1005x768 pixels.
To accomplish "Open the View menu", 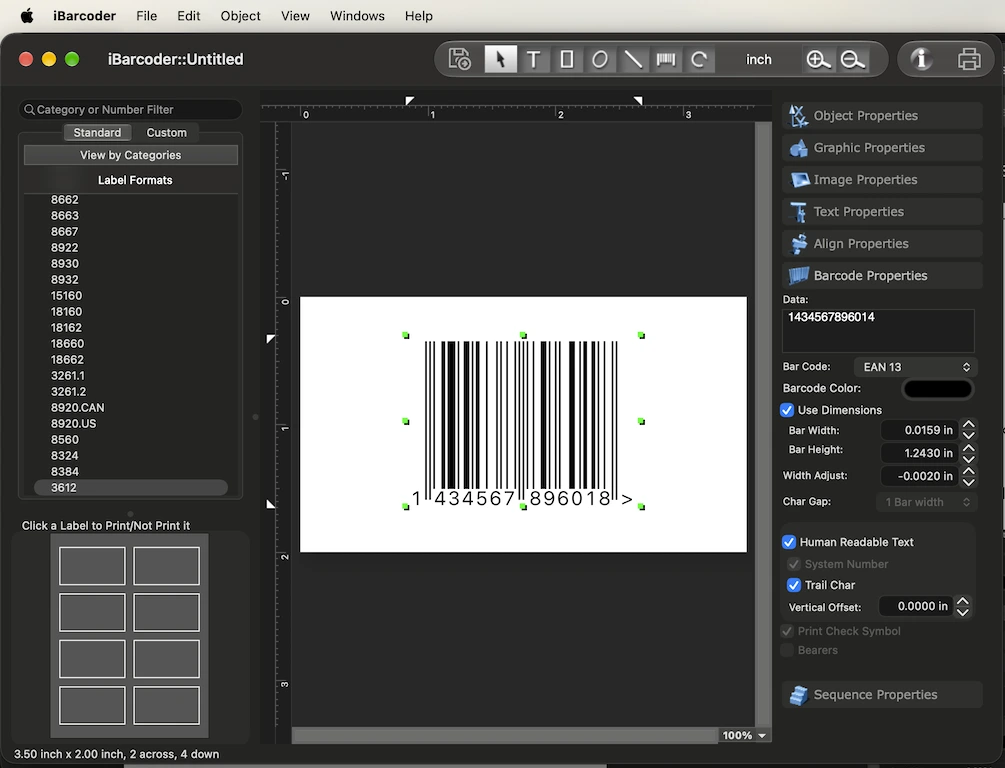I will click(295, 15).
